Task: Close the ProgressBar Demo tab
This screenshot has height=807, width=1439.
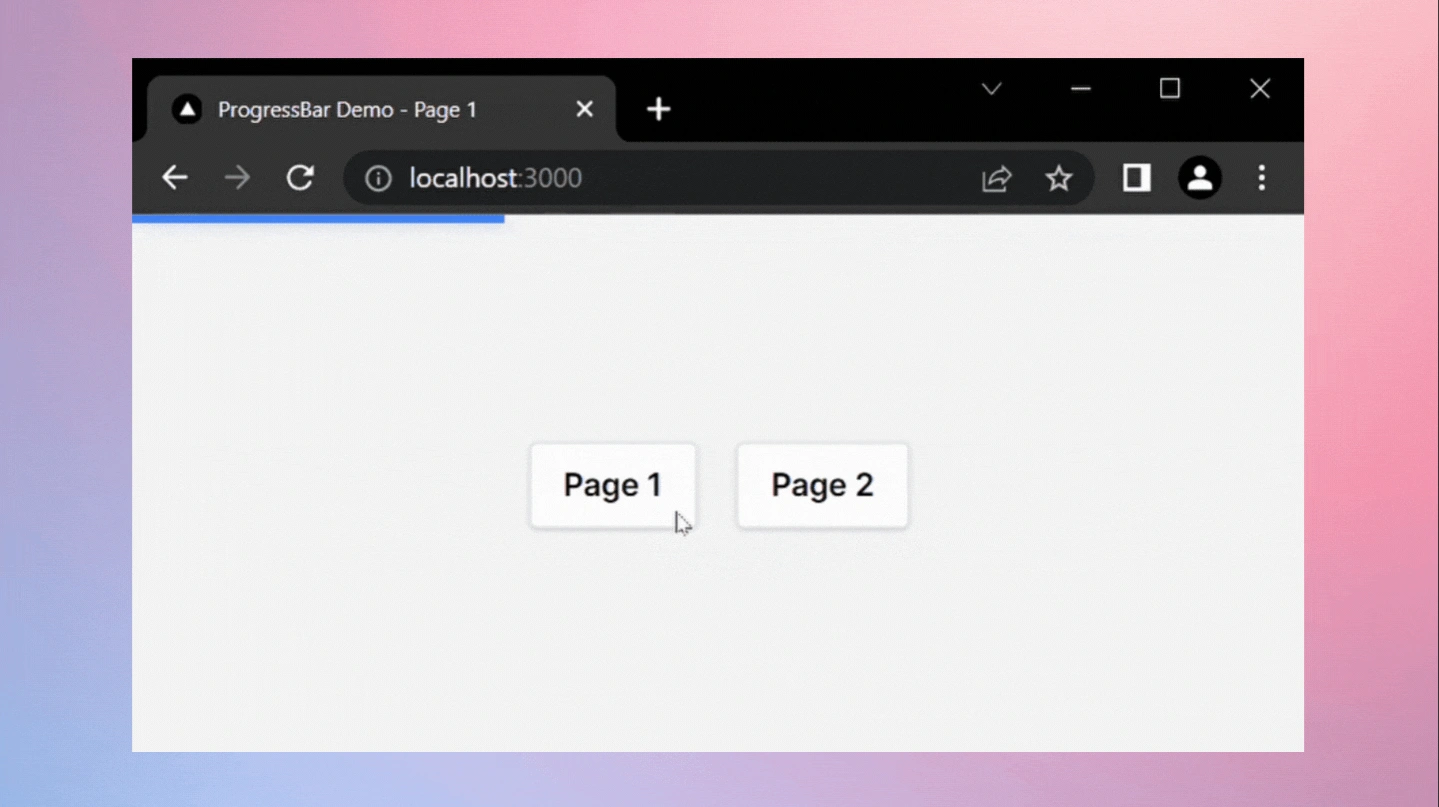Action: [585, 109]
